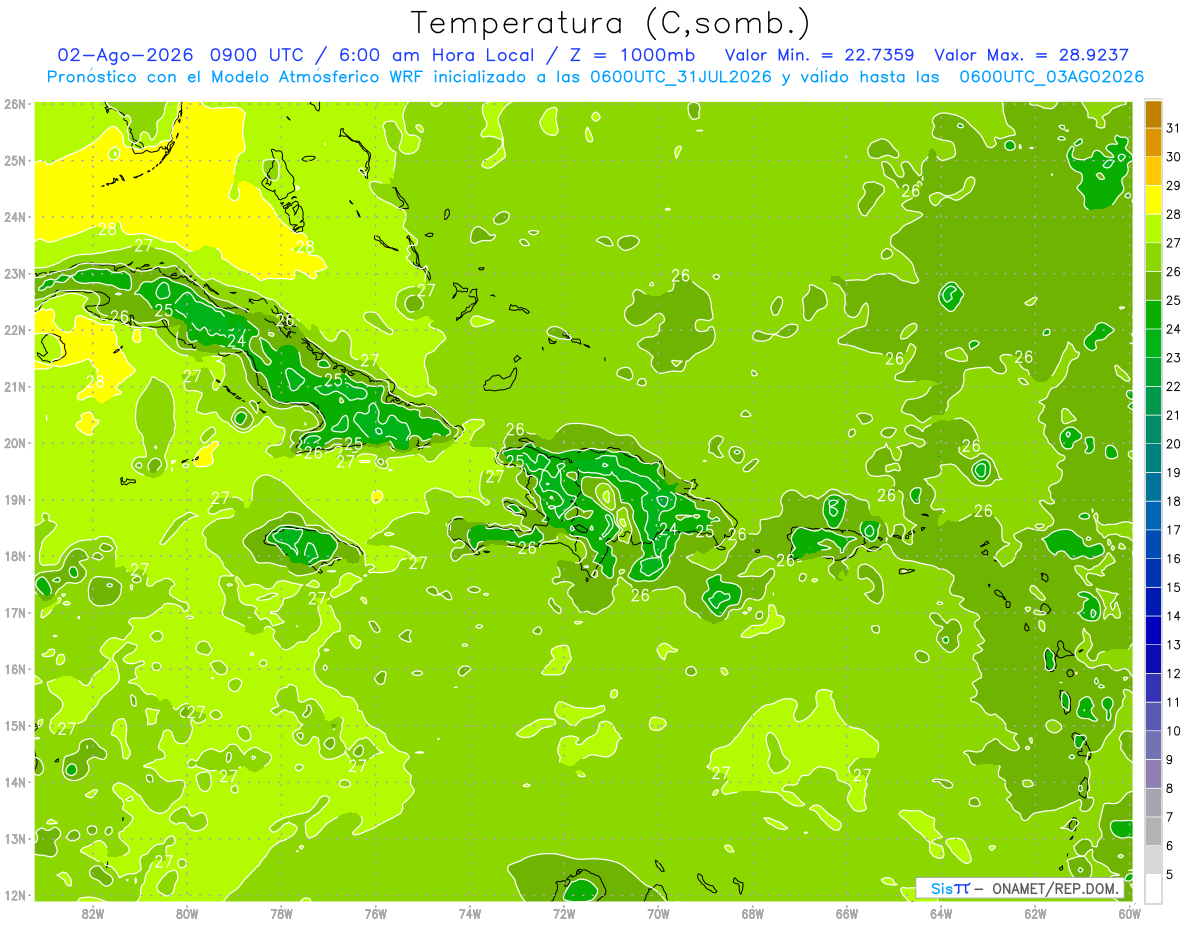1200x927 pixels.
Task: Click the '78W' longitude axis label
Action: 281,913
